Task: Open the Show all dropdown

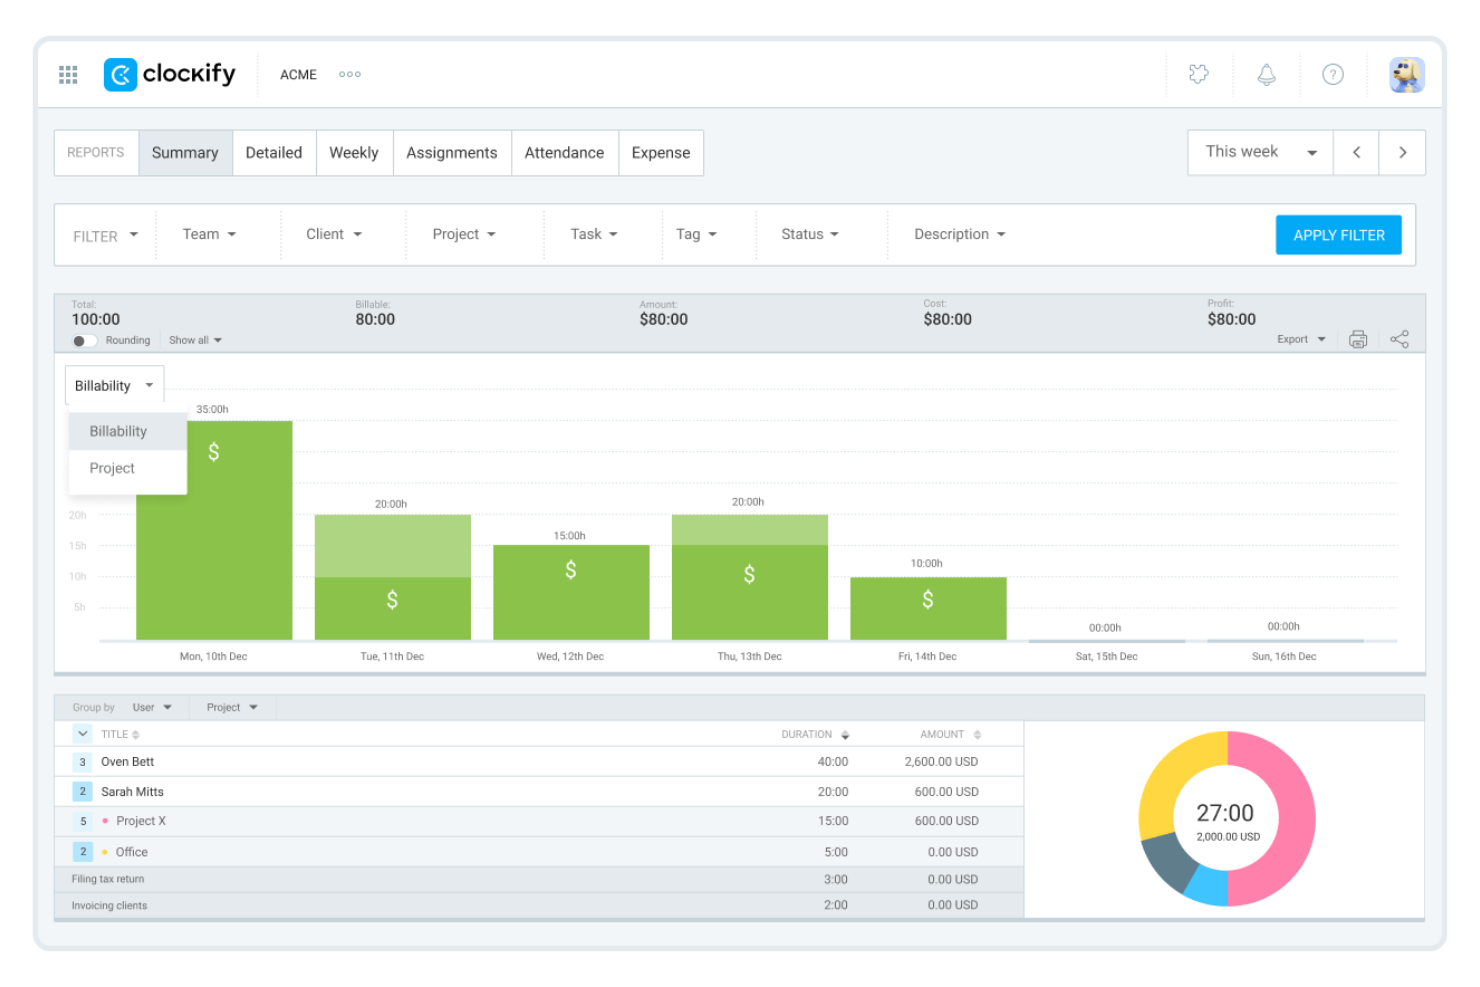Action: (194, 340)
